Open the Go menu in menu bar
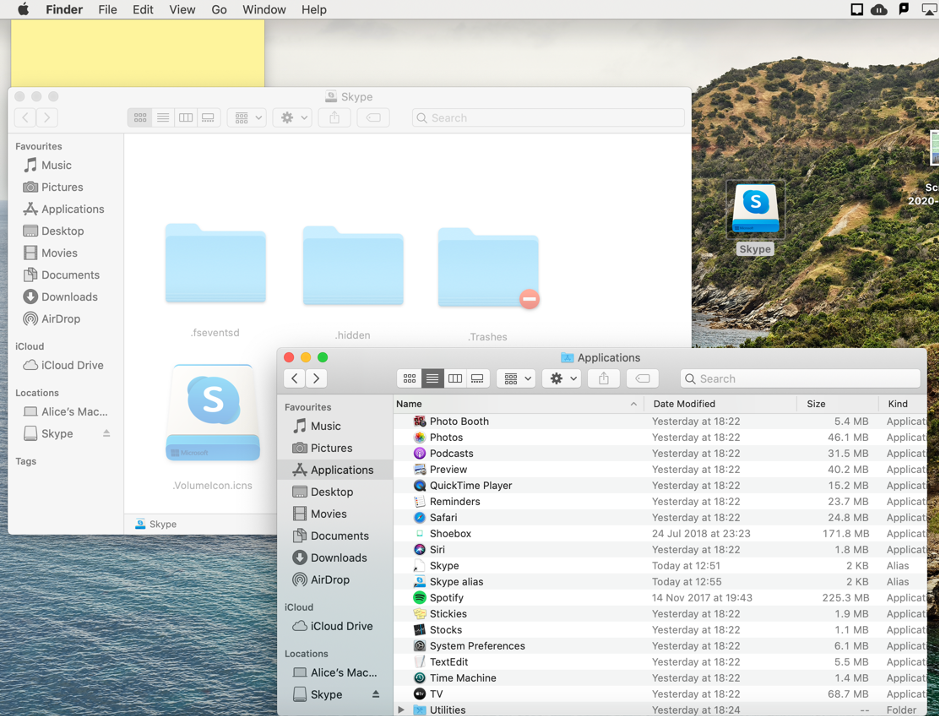 coord(219,10)
